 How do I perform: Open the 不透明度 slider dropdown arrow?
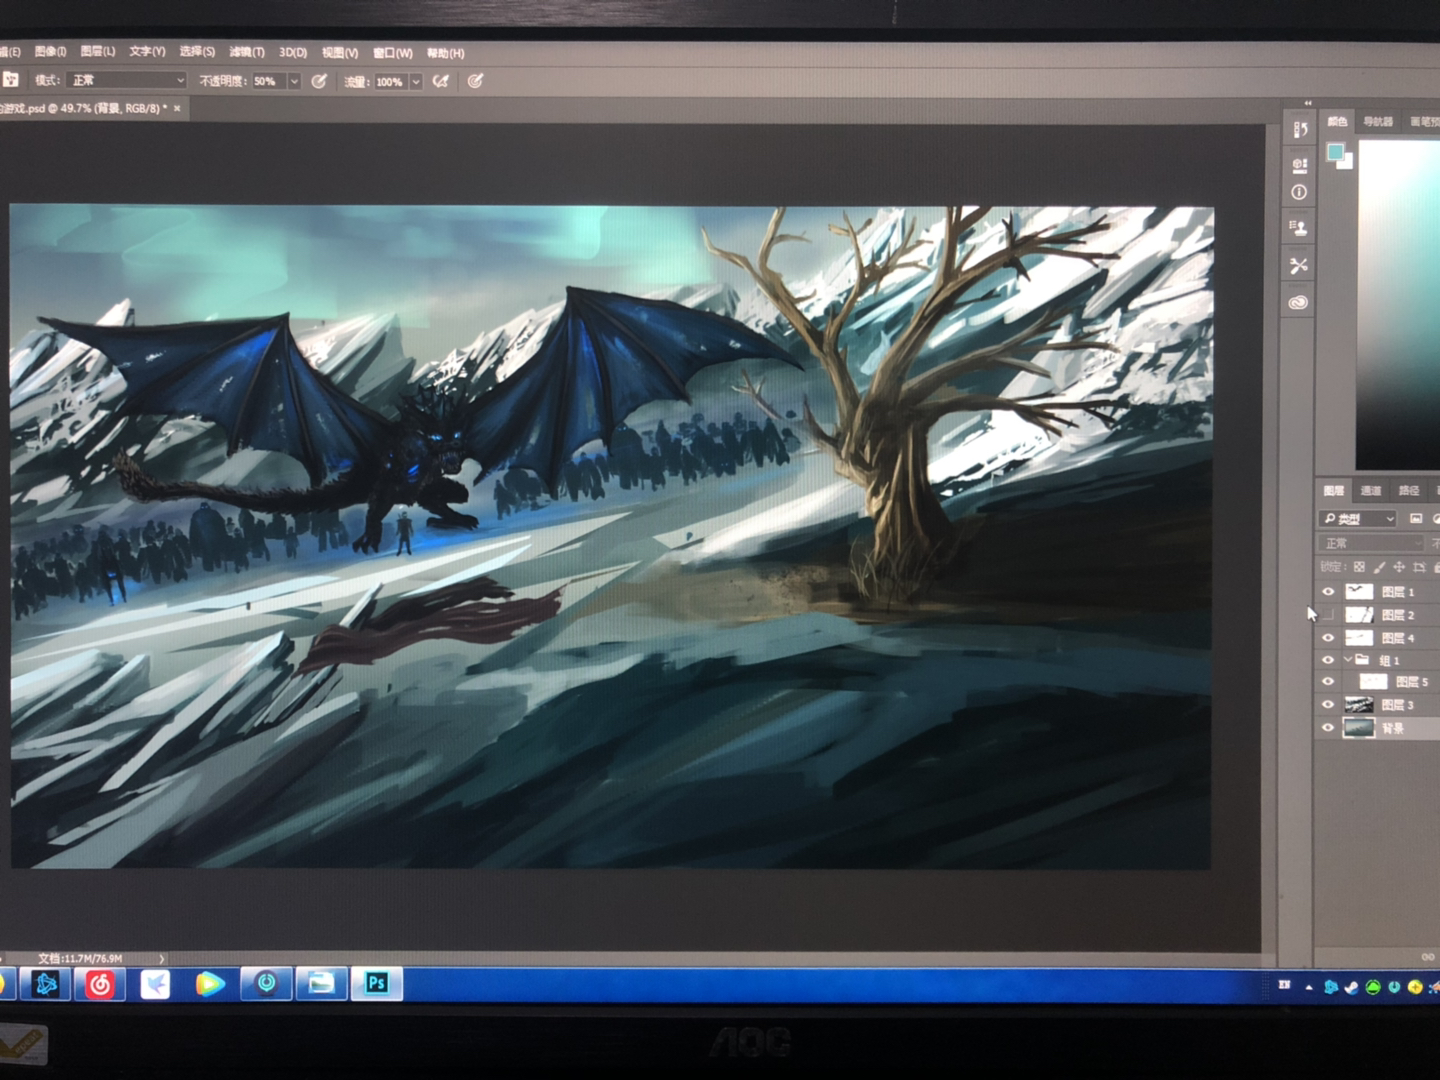point(294,81)
